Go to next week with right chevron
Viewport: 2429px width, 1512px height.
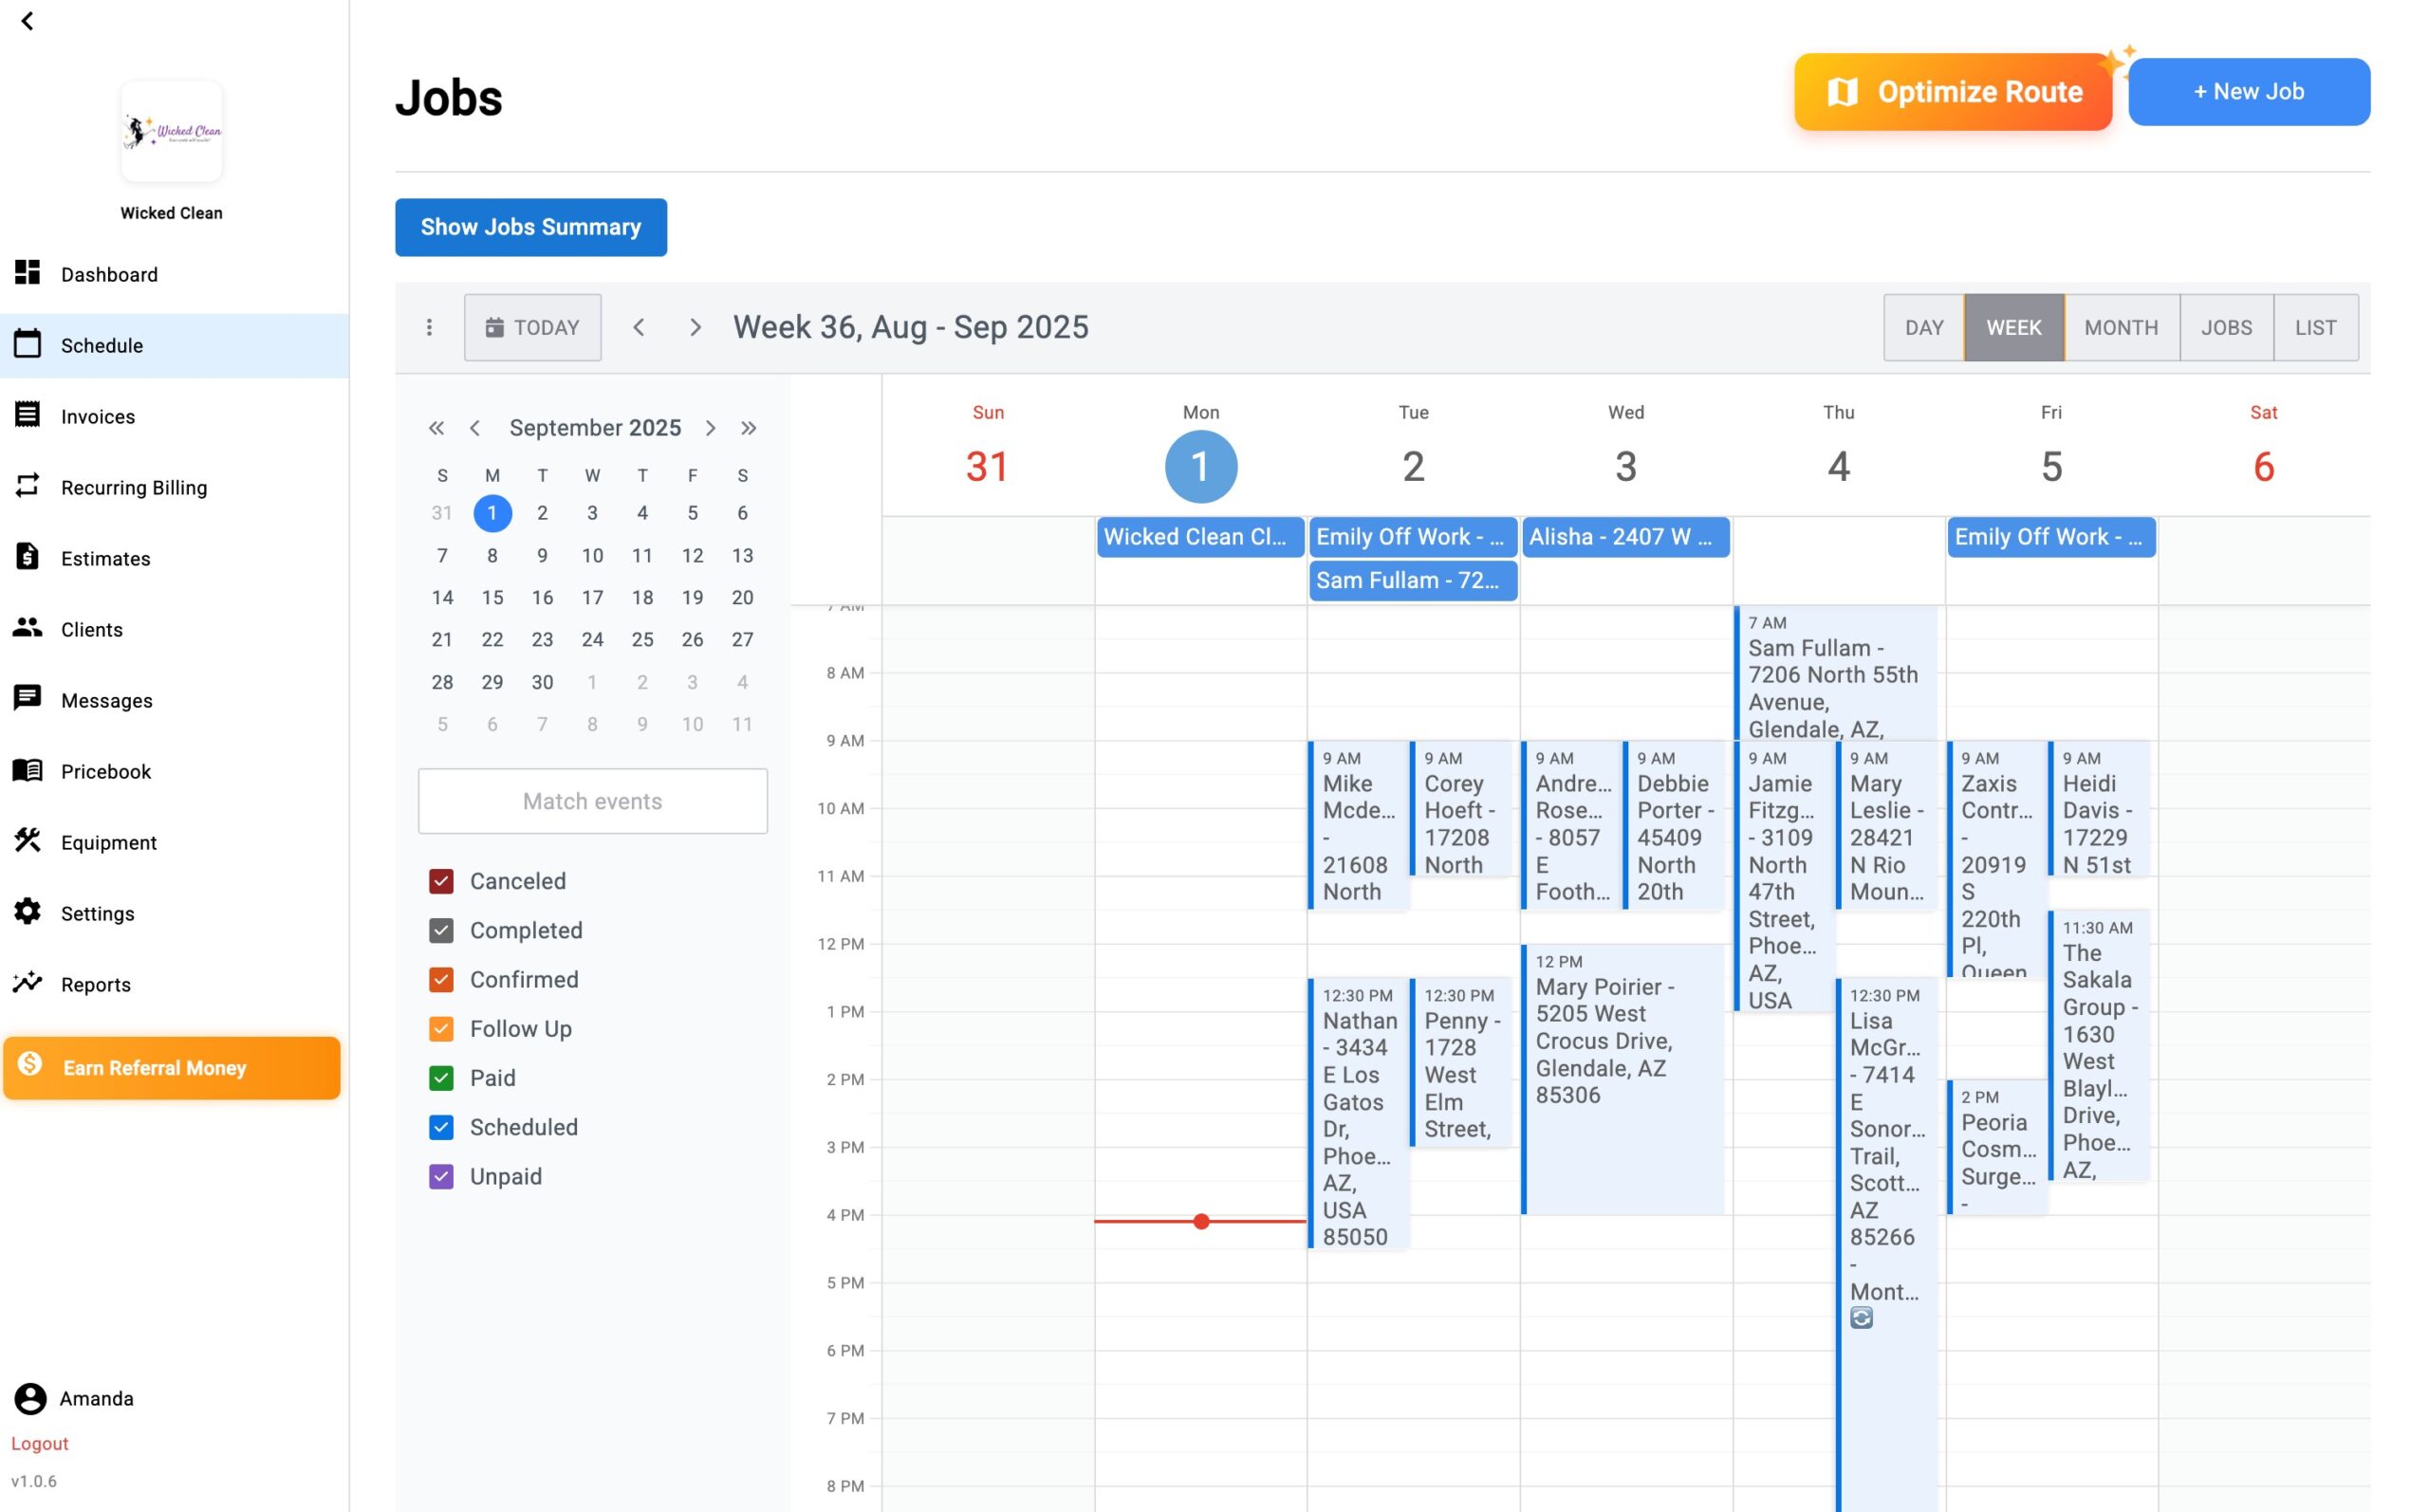click(x=695, y=327)
